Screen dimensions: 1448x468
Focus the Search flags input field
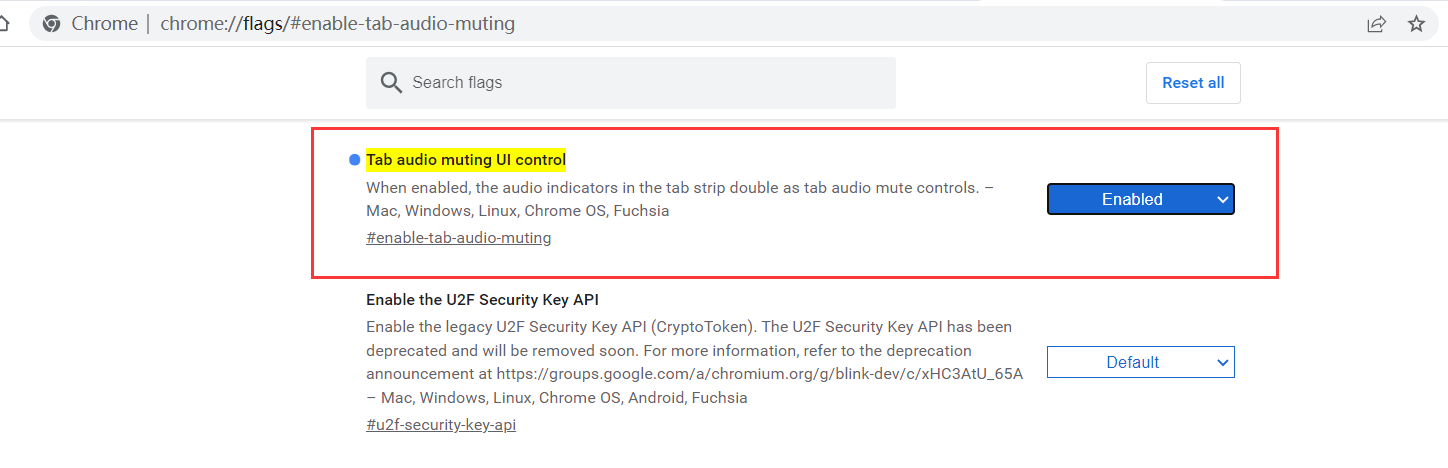pos(640,82)
